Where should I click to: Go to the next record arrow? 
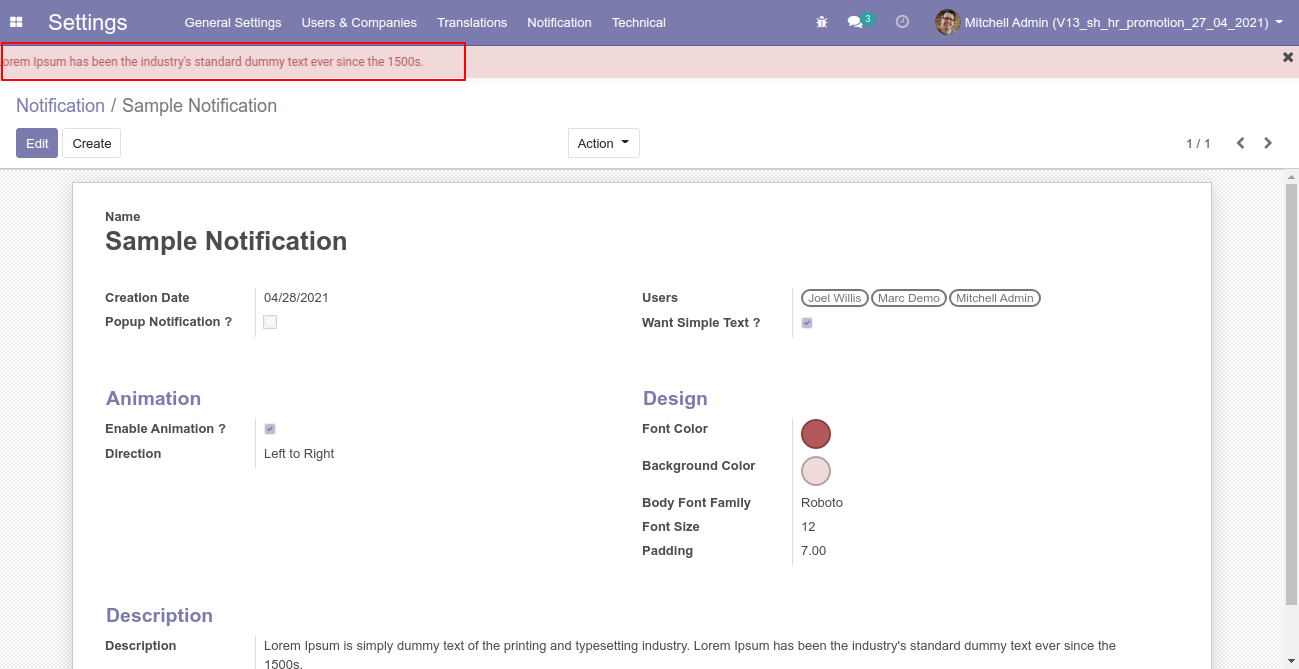(x=1268, y=143)
